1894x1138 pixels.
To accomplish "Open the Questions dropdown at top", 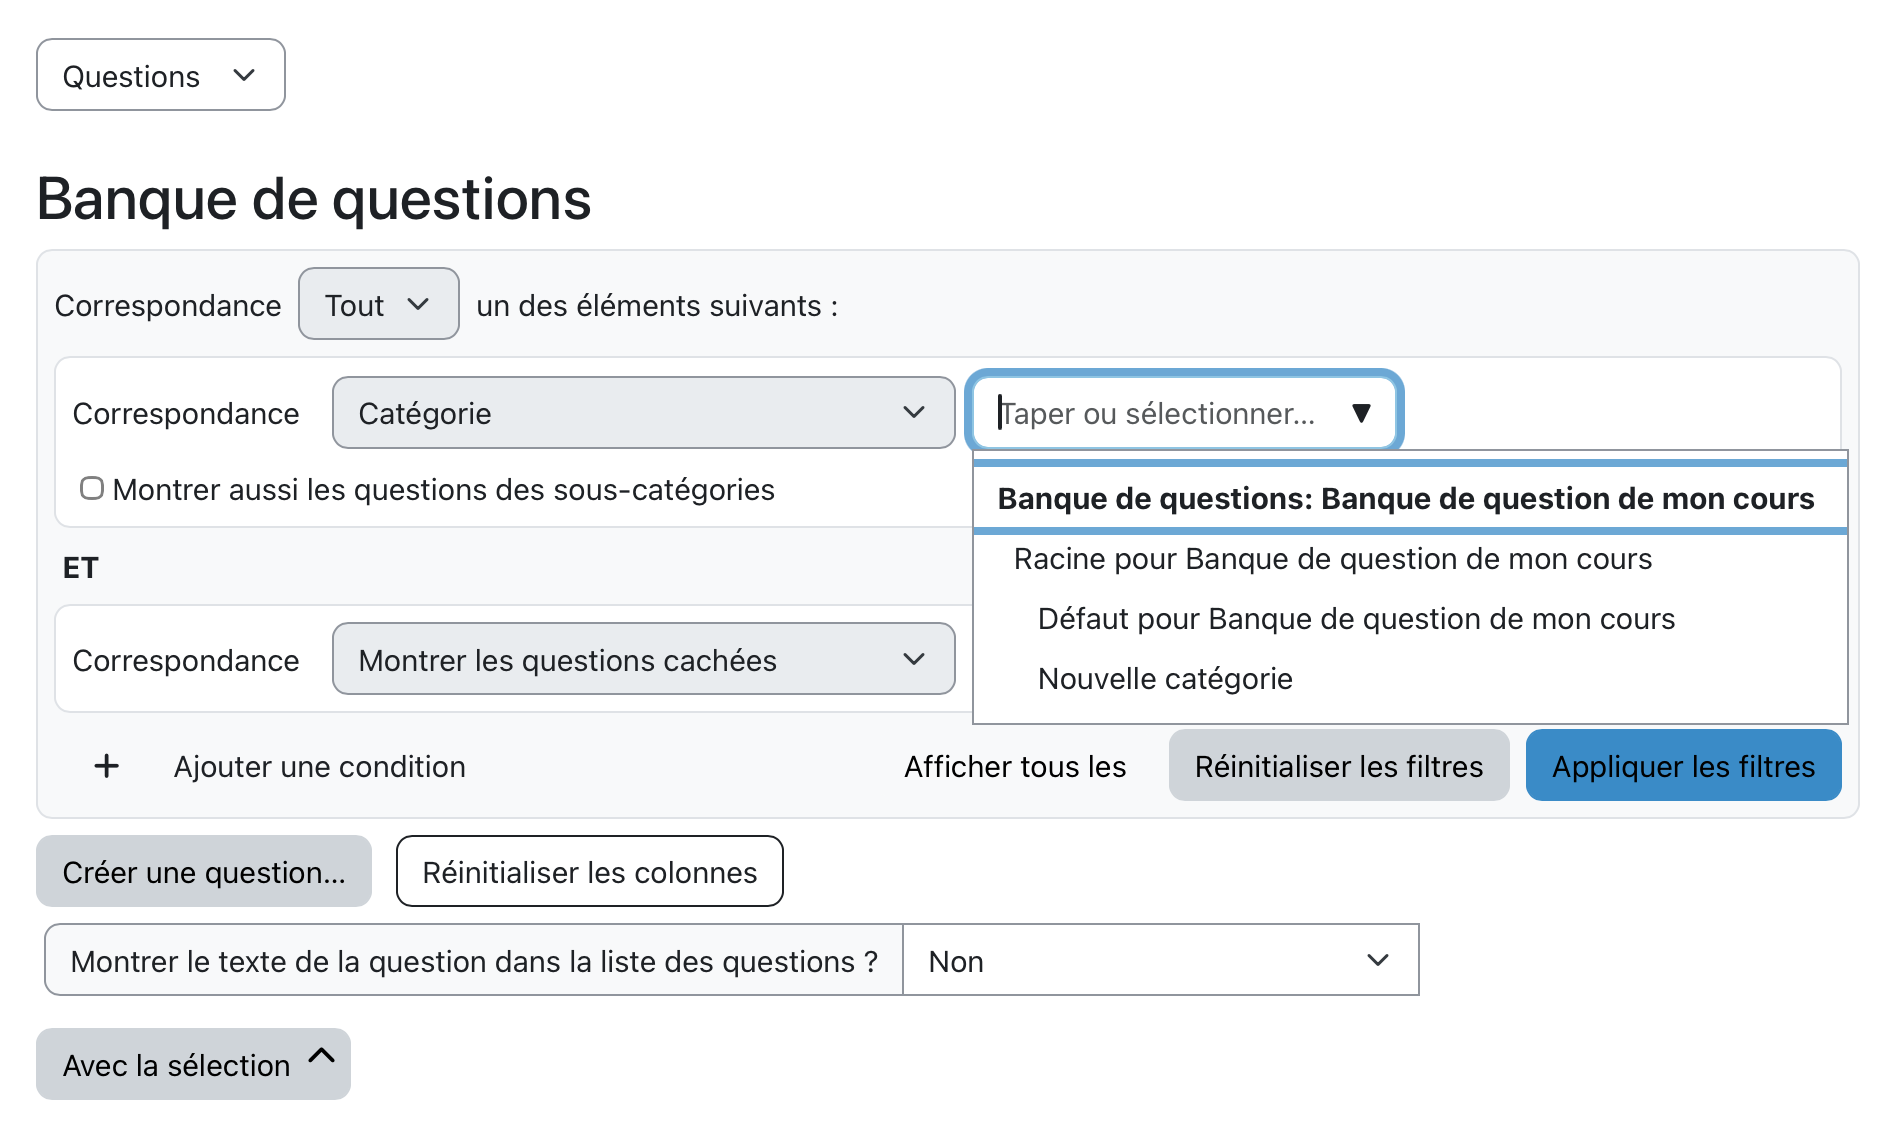I will tap(160, 76).
